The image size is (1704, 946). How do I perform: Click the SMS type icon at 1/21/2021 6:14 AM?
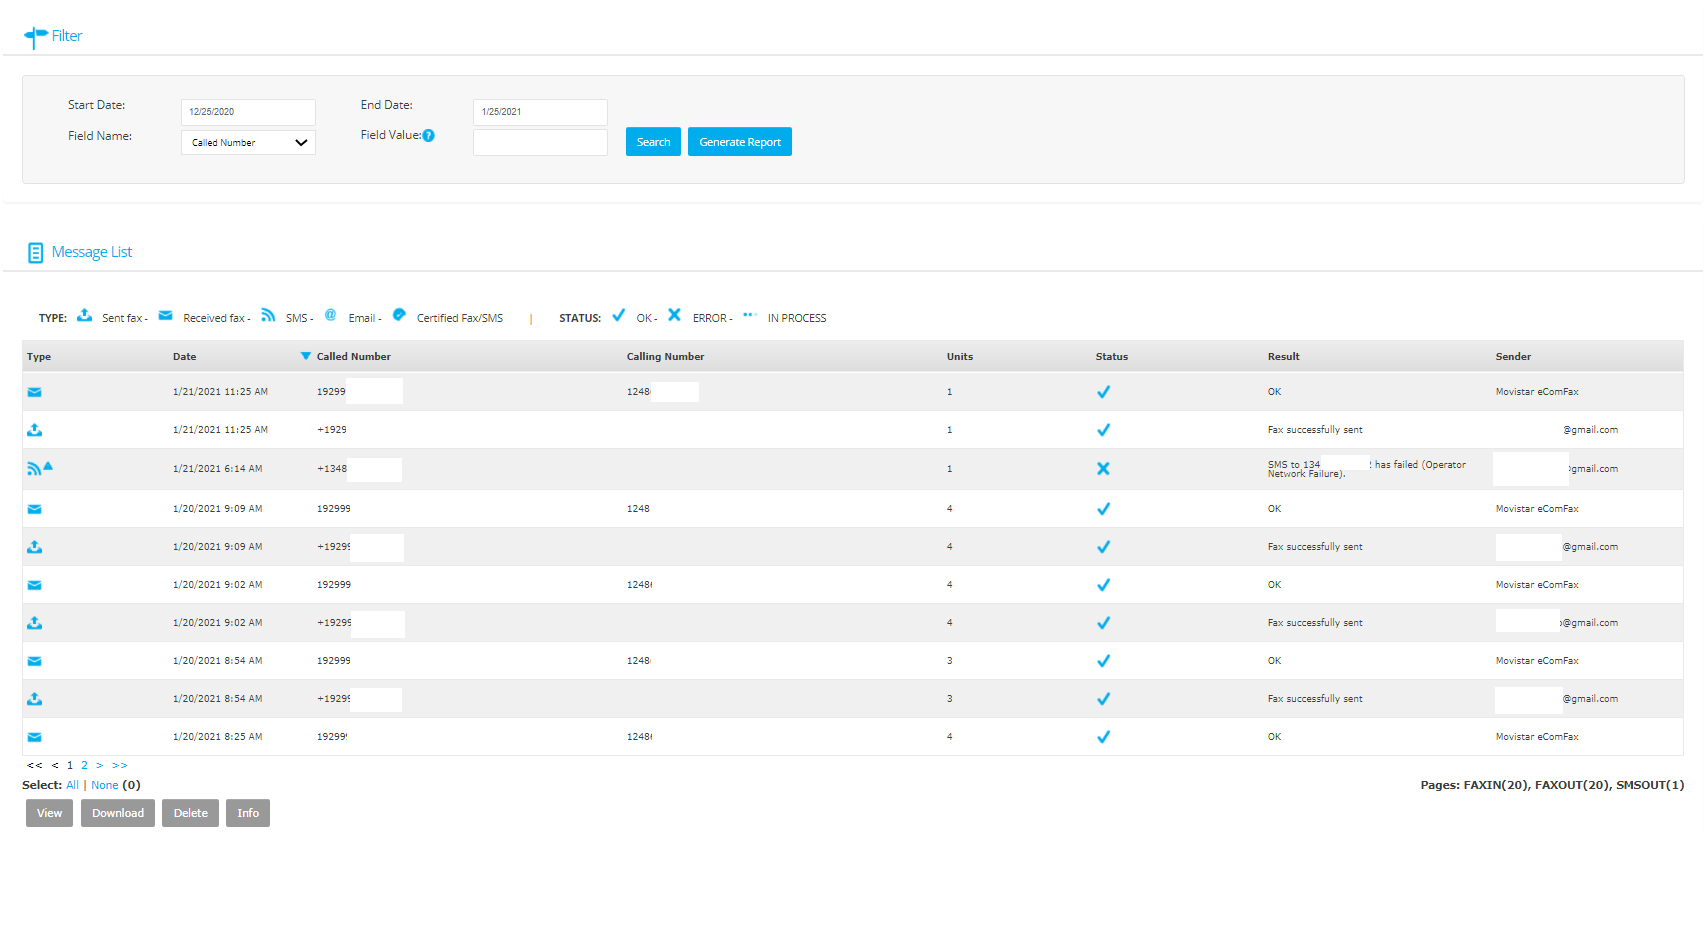click(35, 468)
